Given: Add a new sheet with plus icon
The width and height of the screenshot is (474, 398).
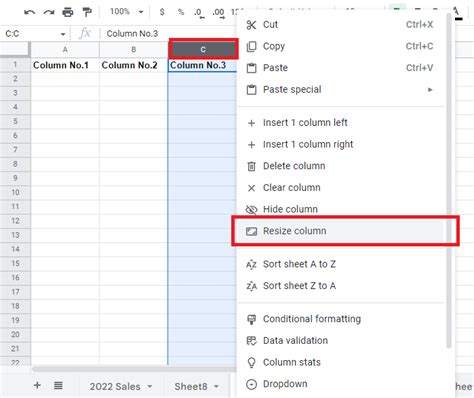Looking at the screenshot, I should (x=37, y=385).
